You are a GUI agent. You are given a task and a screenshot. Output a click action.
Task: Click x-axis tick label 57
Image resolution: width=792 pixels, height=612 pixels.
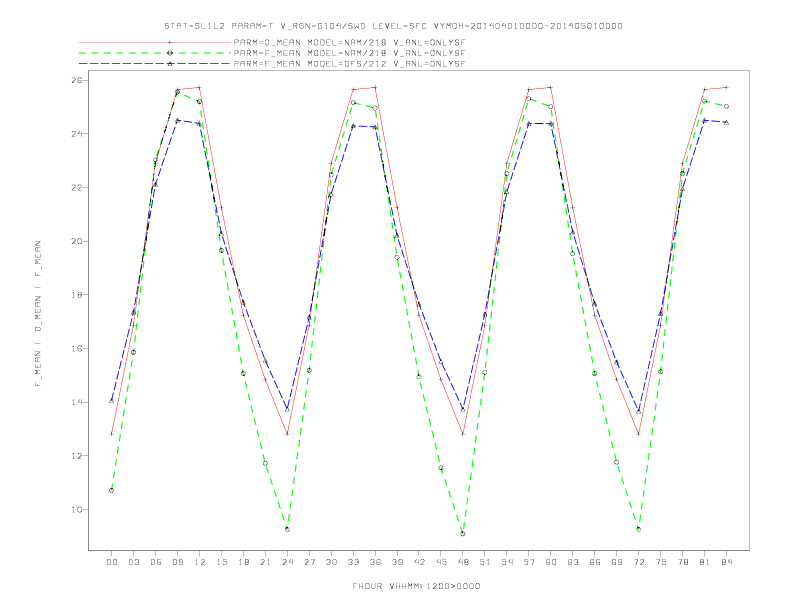point(529,562)
